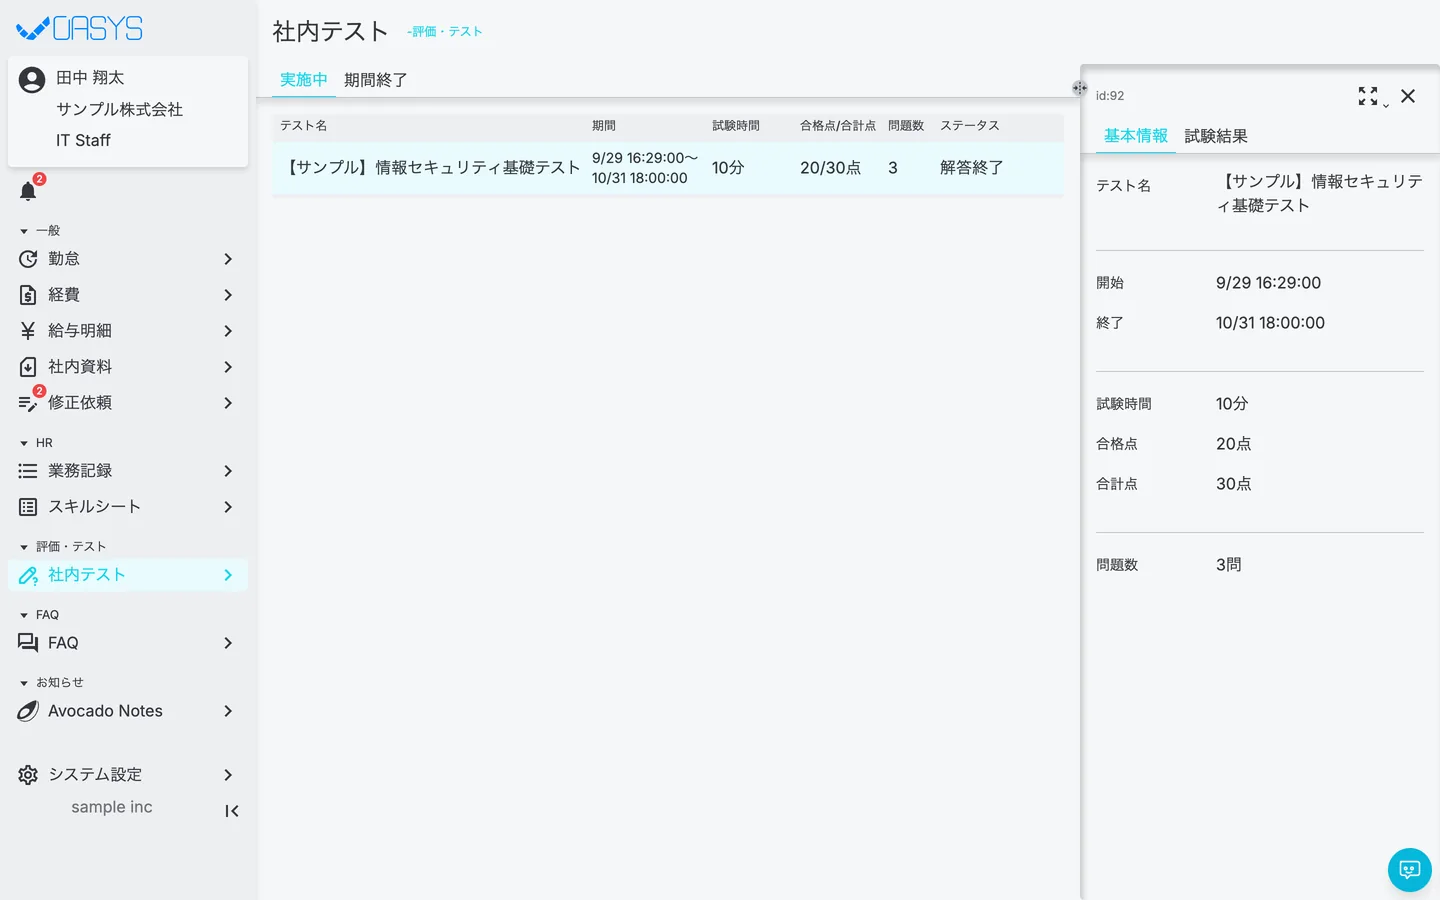Viewport: 1440px width, 900px height.
Task: Collapse the FAQ section header
Action: point(39,615)
